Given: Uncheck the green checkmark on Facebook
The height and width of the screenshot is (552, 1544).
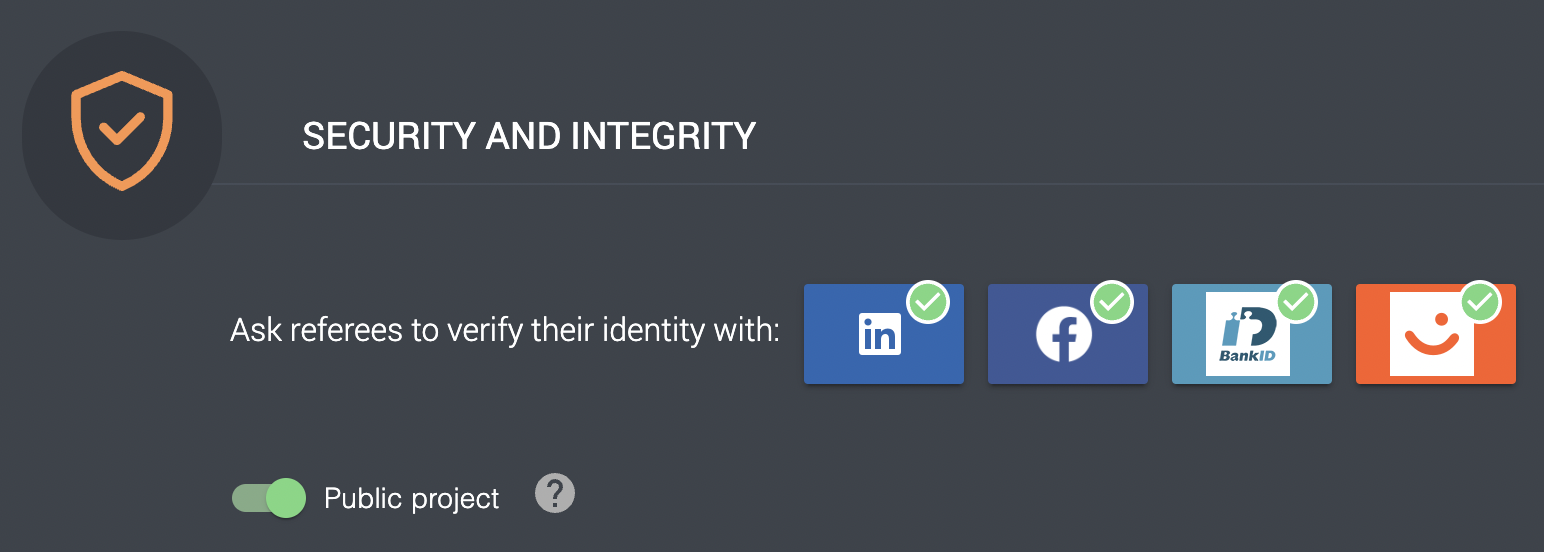Looking at the screenshot, I should [x=1111, y=301].
